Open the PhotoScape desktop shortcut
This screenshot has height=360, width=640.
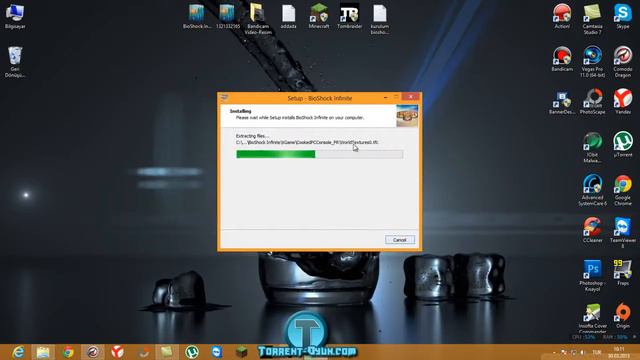tap(592, 102)
